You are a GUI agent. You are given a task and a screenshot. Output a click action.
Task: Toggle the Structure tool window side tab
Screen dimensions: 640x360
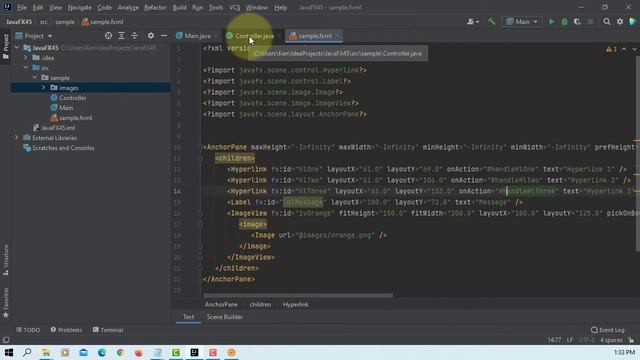click(x=5, y=260)
